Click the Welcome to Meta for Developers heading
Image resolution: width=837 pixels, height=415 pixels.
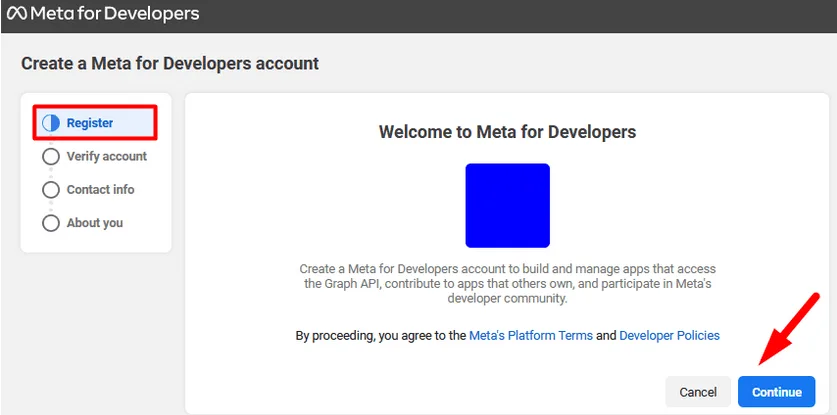point(507,132)
